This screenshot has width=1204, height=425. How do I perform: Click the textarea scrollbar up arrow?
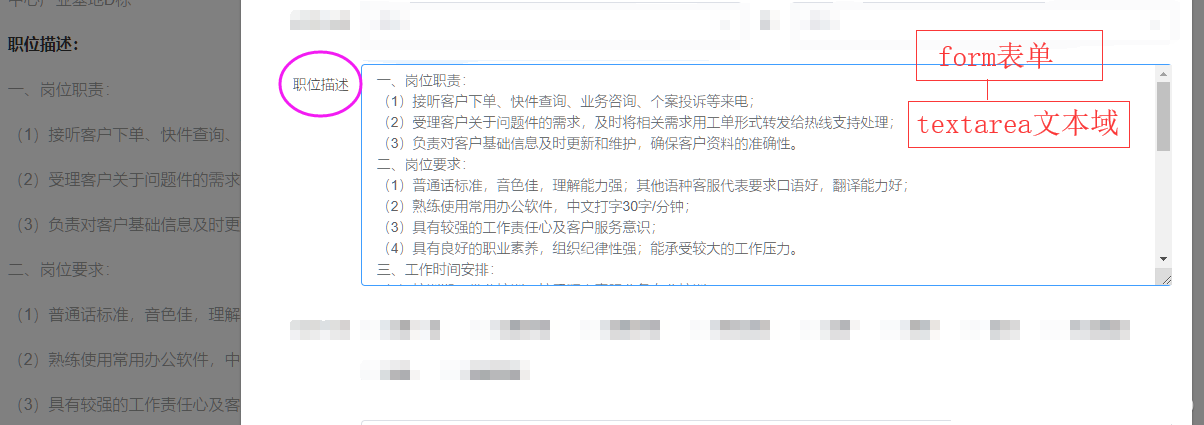[1163, 73]
